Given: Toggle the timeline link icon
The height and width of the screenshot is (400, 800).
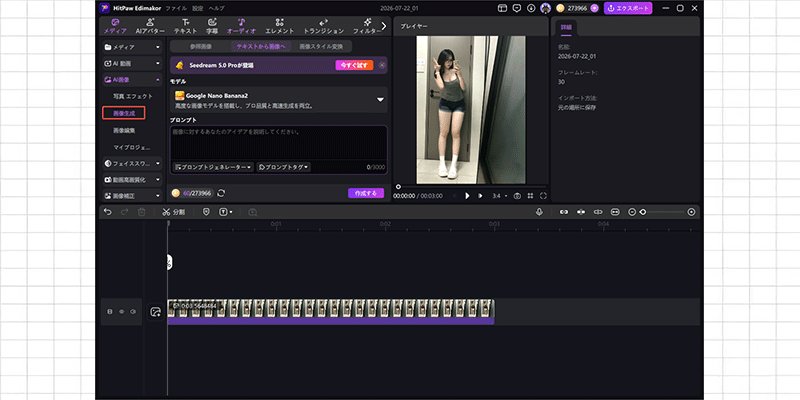Looking at the screenshot, I should coord(564,212).
